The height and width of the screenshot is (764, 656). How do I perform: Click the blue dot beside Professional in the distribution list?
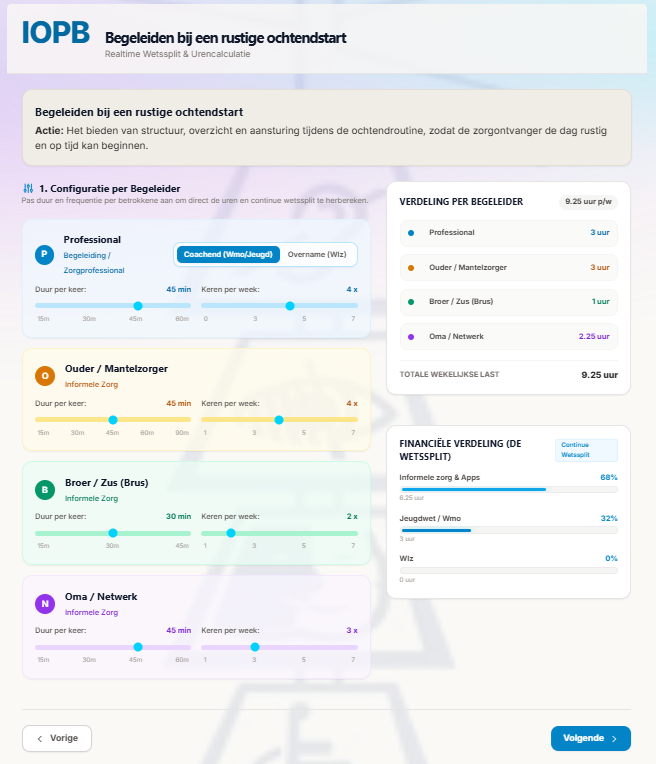[411, 233]
